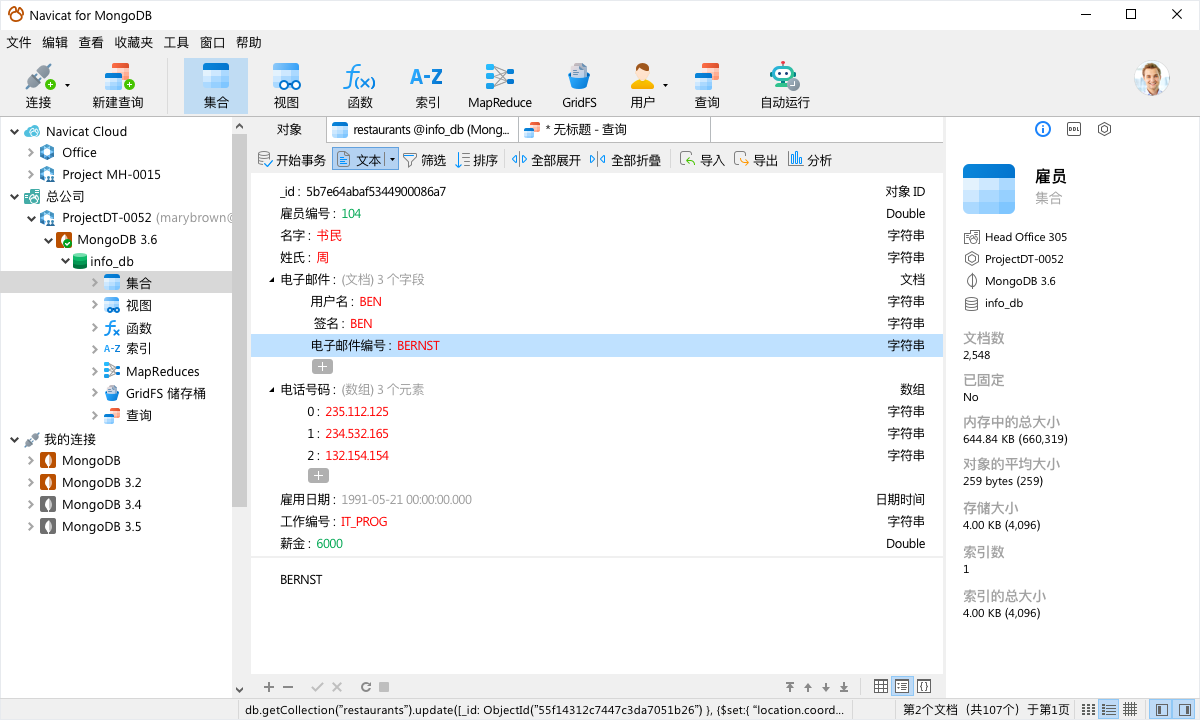Click the 排序 sort button

pos(477,160)
